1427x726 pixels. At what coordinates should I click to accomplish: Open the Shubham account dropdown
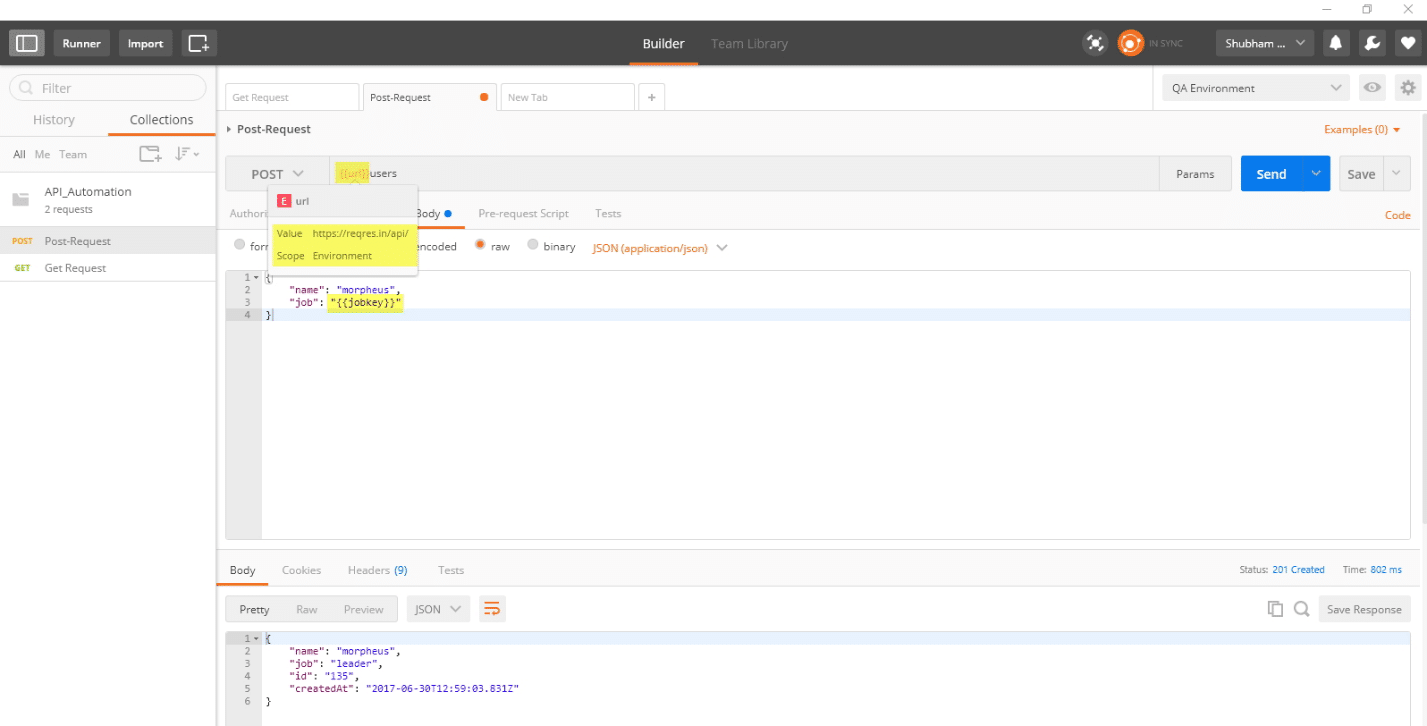(1265, 43)
